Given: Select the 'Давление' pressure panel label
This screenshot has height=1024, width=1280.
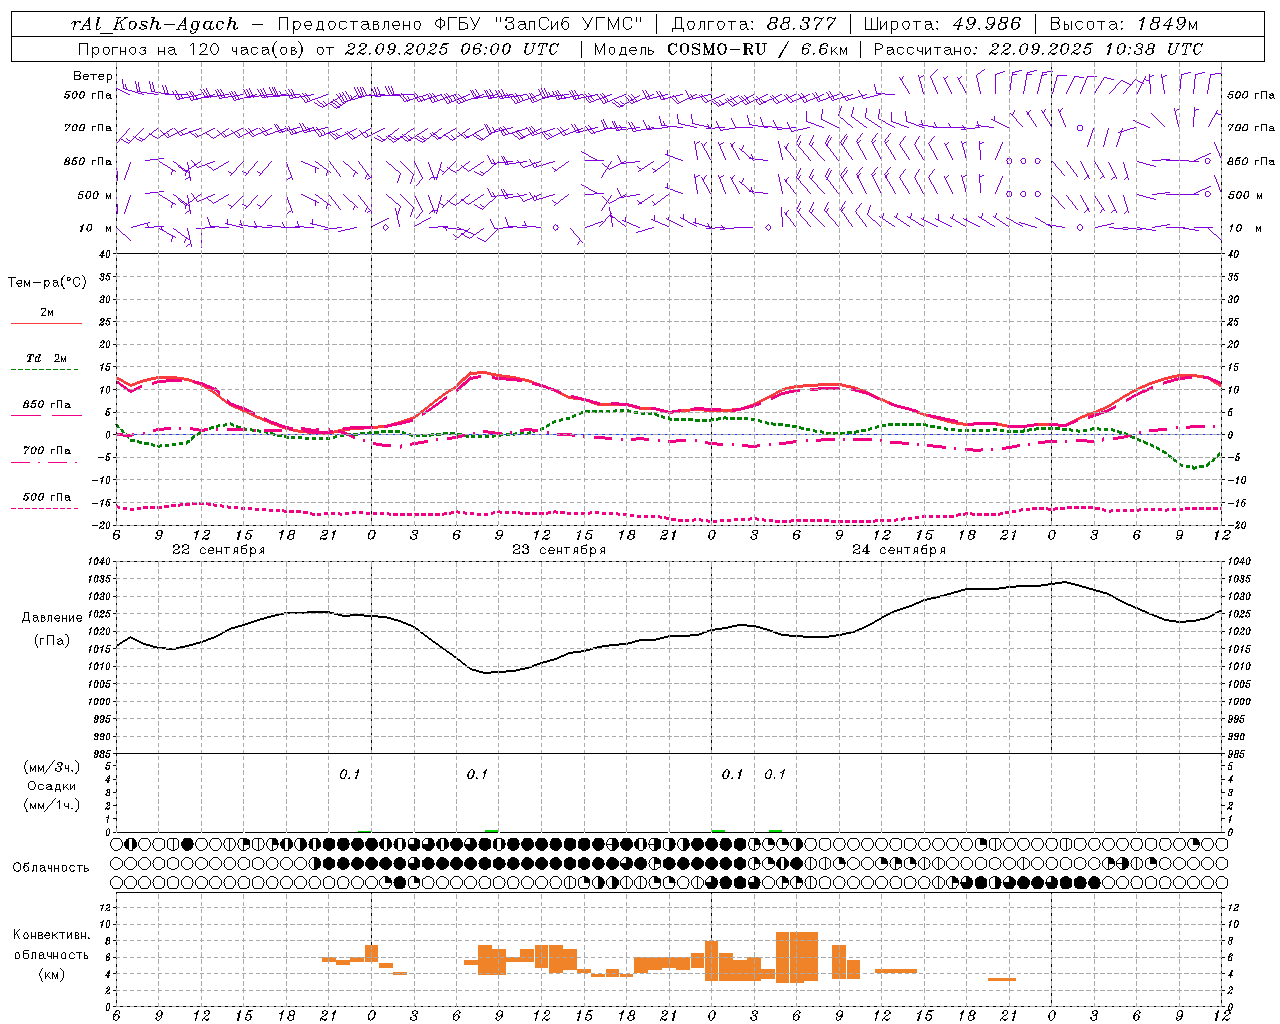Looking at the screenshot, I should (x=51, y=618).
